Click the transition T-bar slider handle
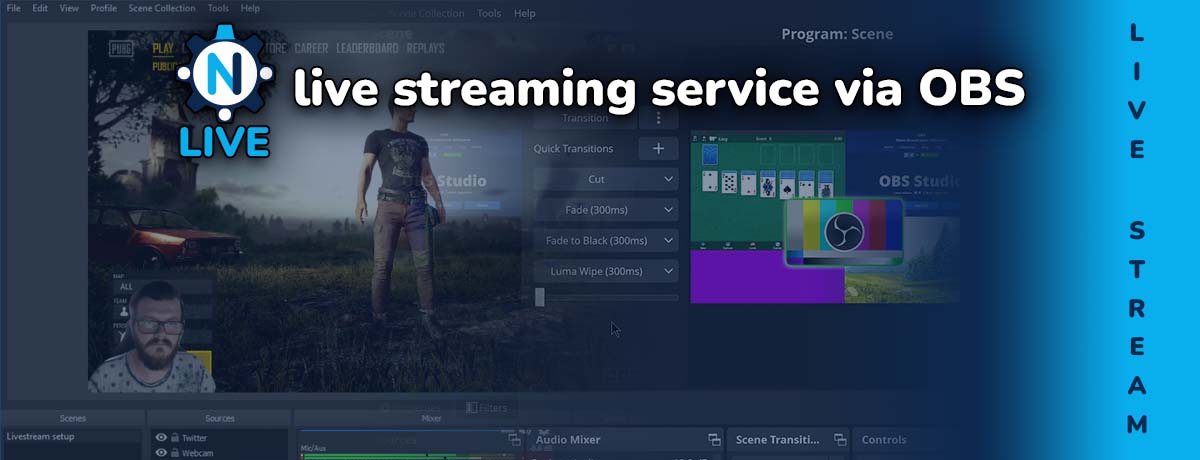 coord(540,297)
